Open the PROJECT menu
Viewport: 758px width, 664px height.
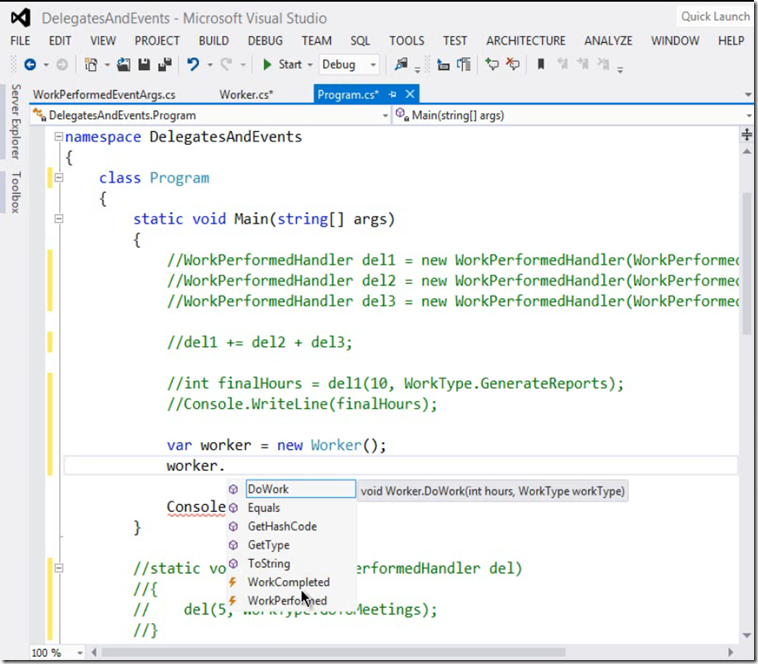click(x=157, y=41)
